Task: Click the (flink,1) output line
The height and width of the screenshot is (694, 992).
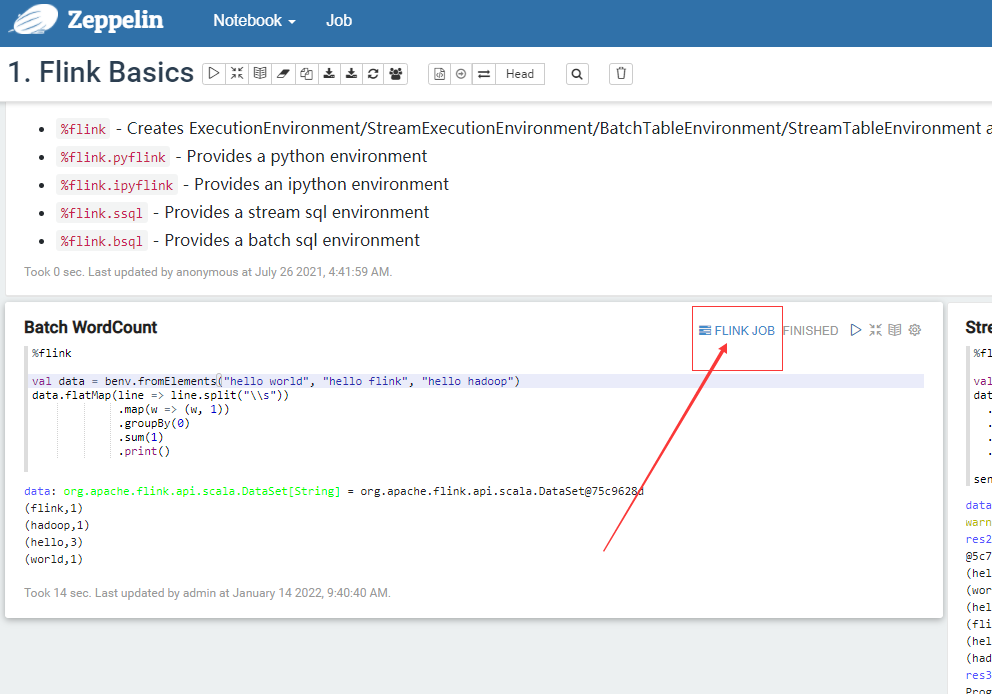Action: click(x=54, y=508)
